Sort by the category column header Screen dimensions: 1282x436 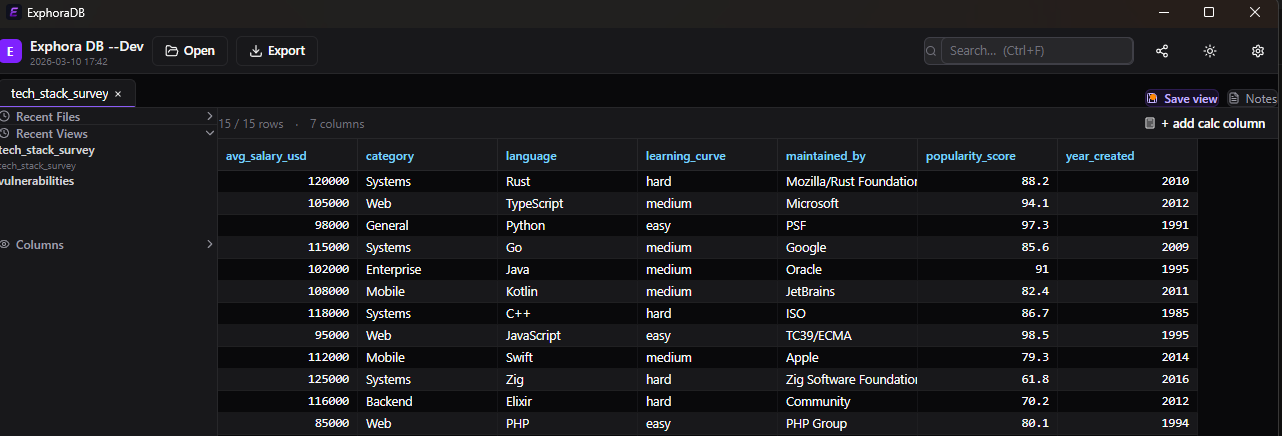click(428, 156)
